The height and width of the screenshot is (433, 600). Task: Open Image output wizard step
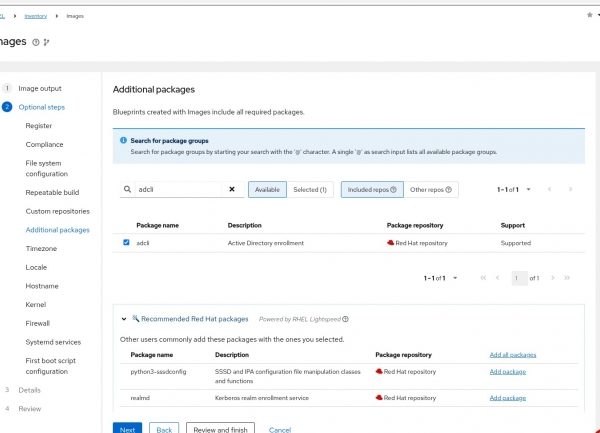click(x=40, y=88)
